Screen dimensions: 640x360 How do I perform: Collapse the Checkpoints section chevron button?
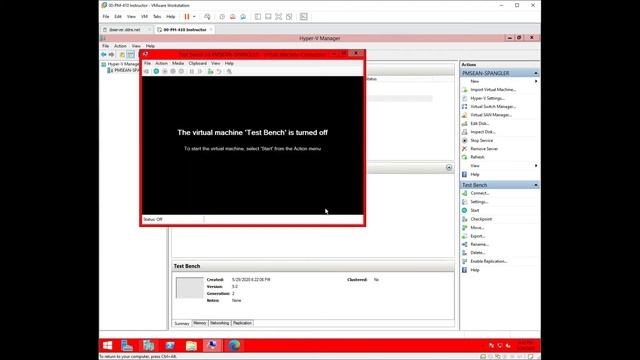coord(449,168)
